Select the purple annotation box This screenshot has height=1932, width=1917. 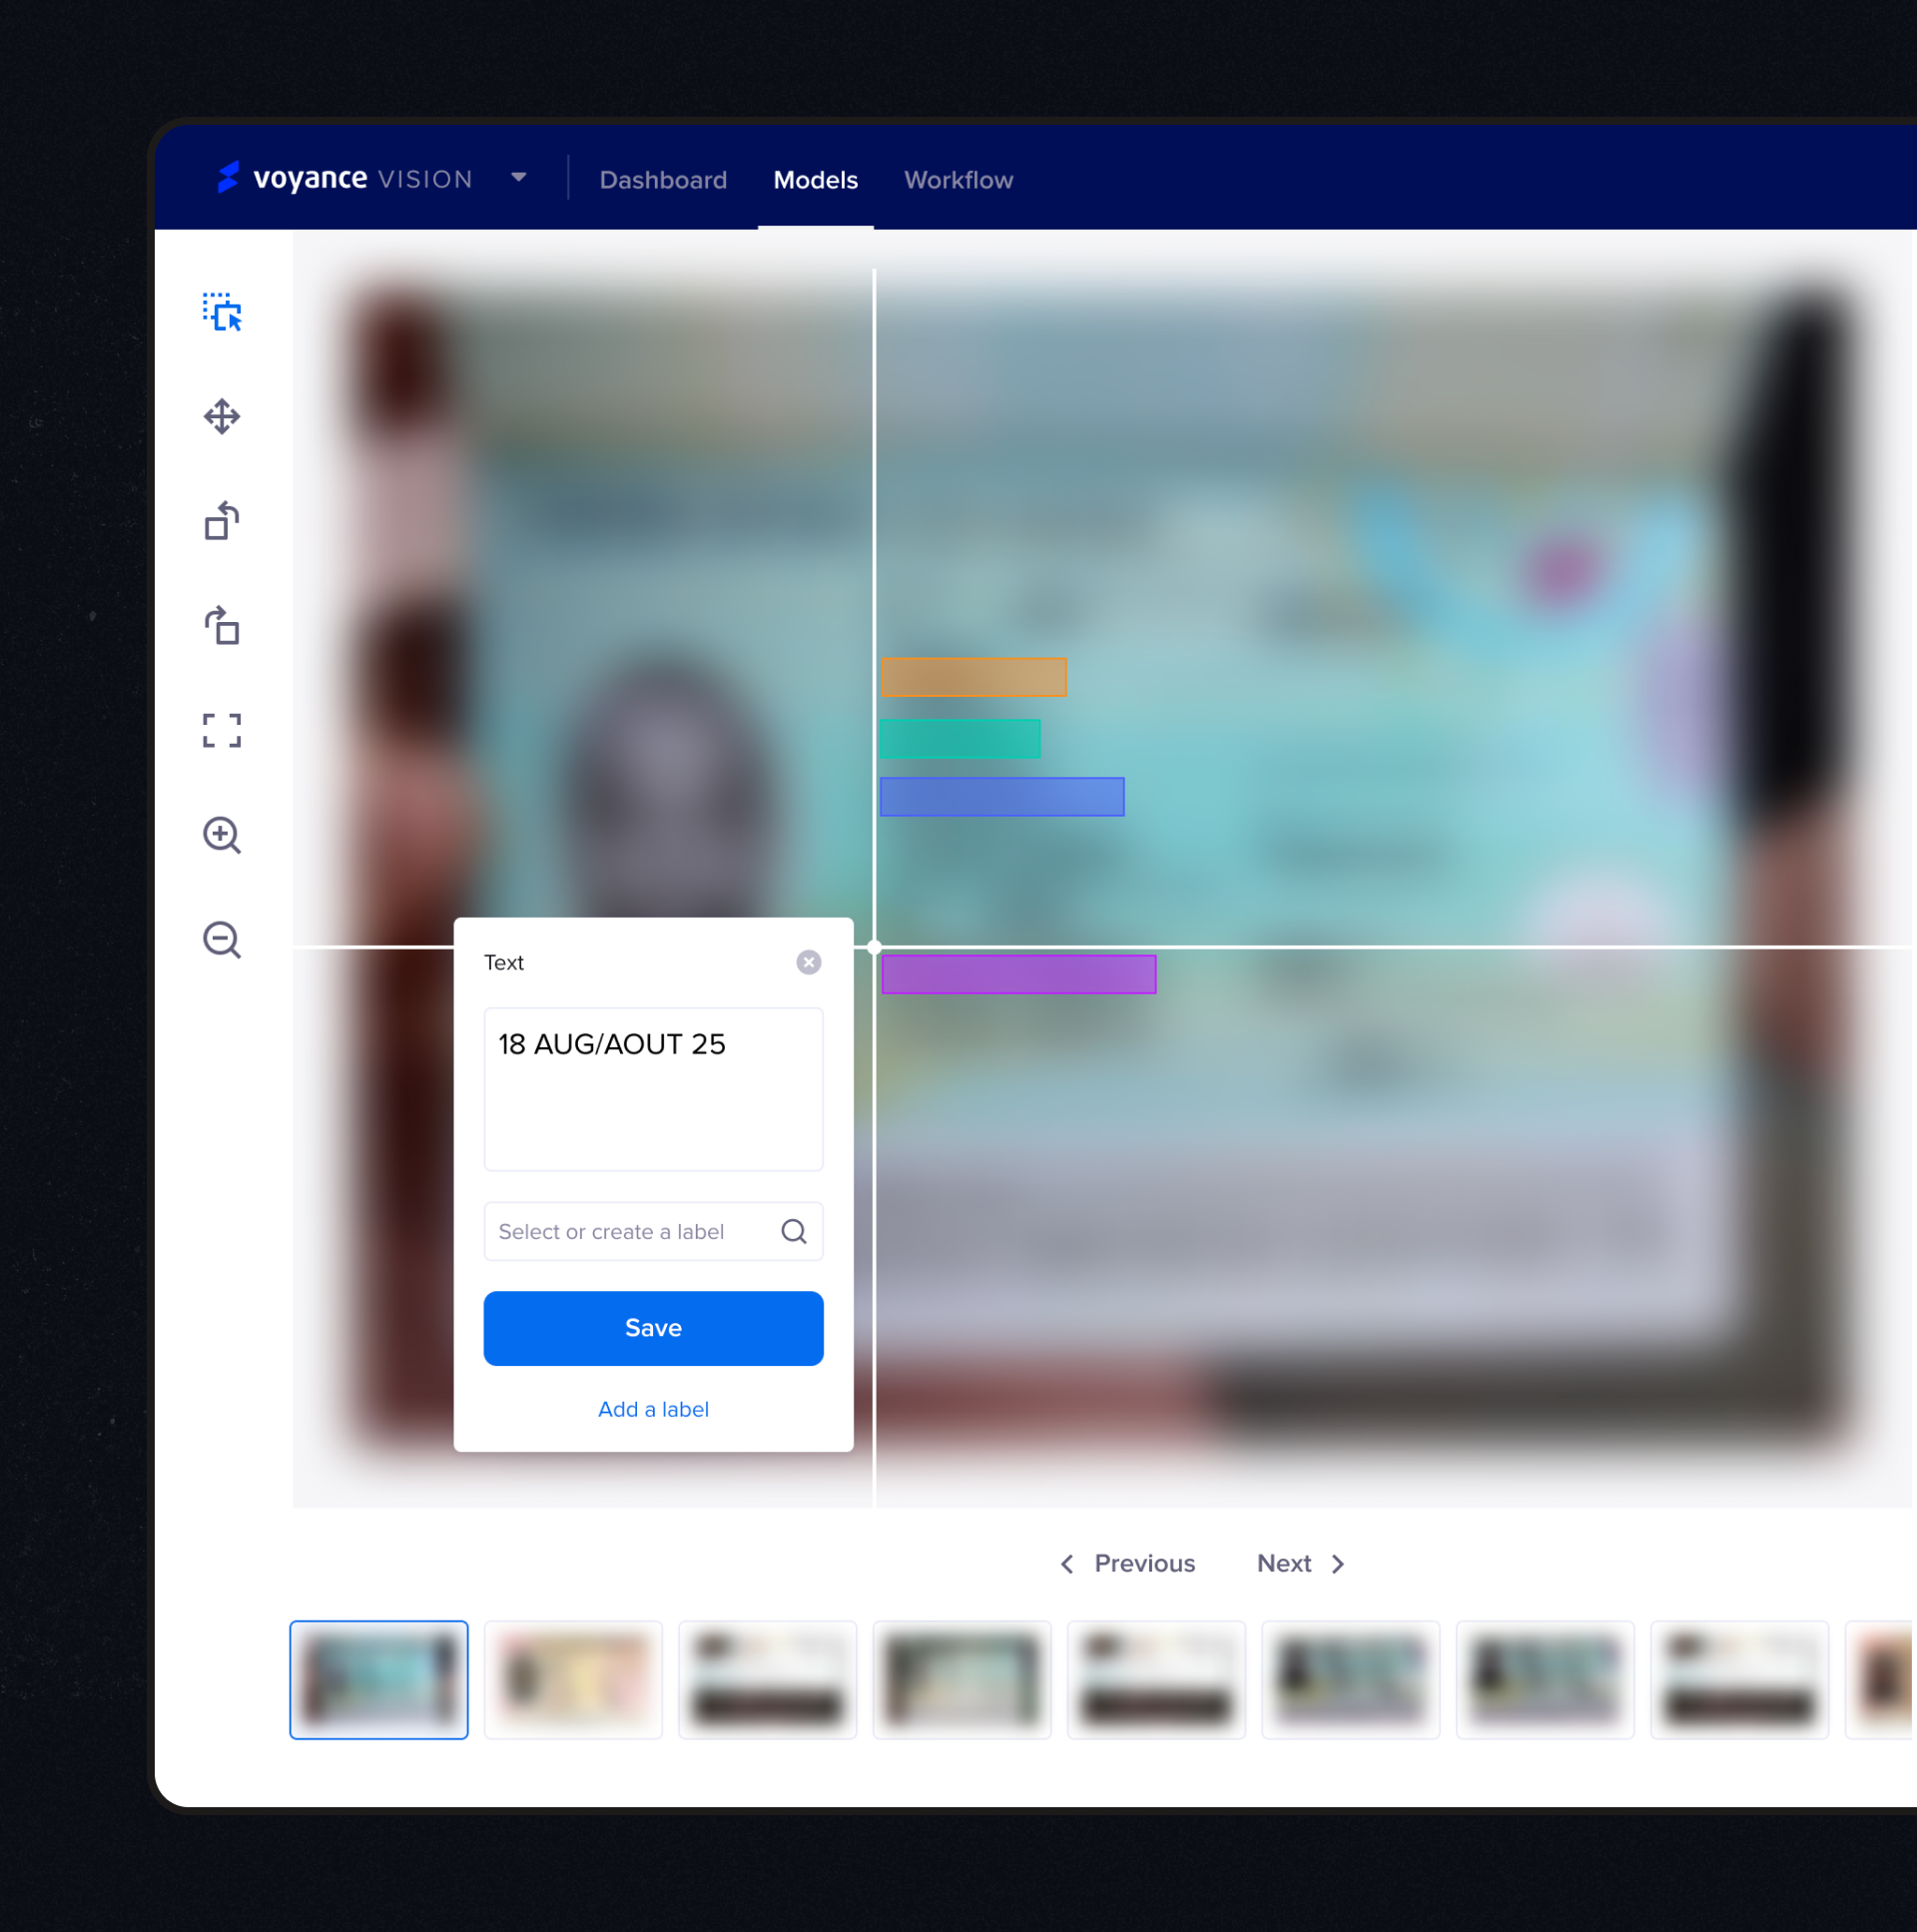point(1018,974)
